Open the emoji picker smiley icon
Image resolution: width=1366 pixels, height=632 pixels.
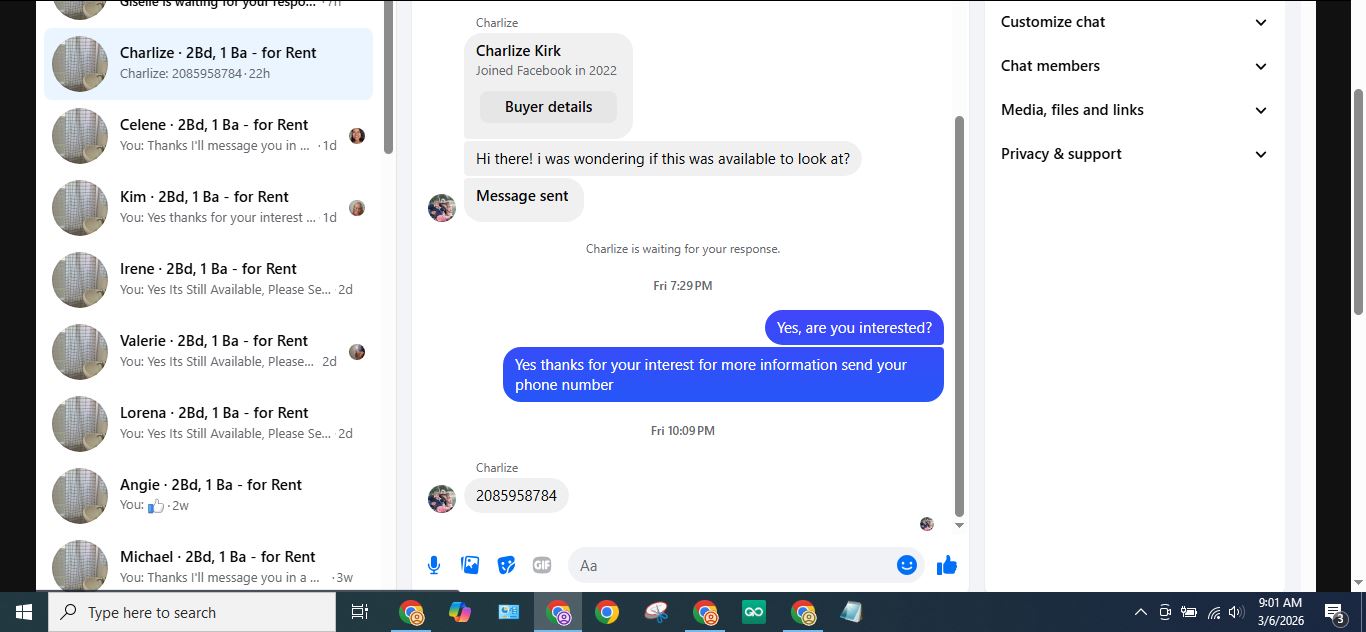pos(907,565)
